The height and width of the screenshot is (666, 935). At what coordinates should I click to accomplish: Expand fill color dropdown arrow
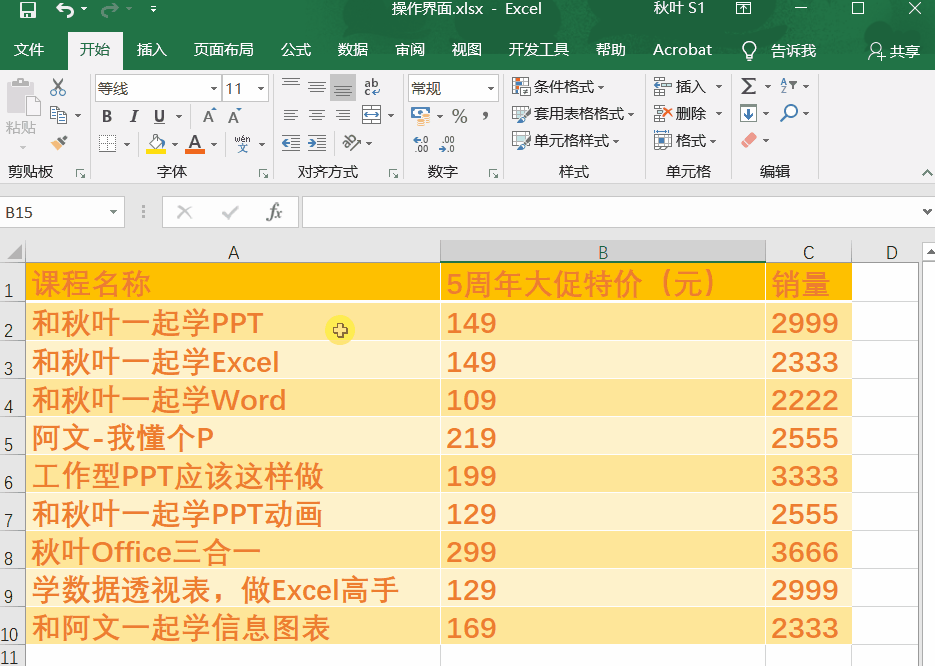(175, 144)
